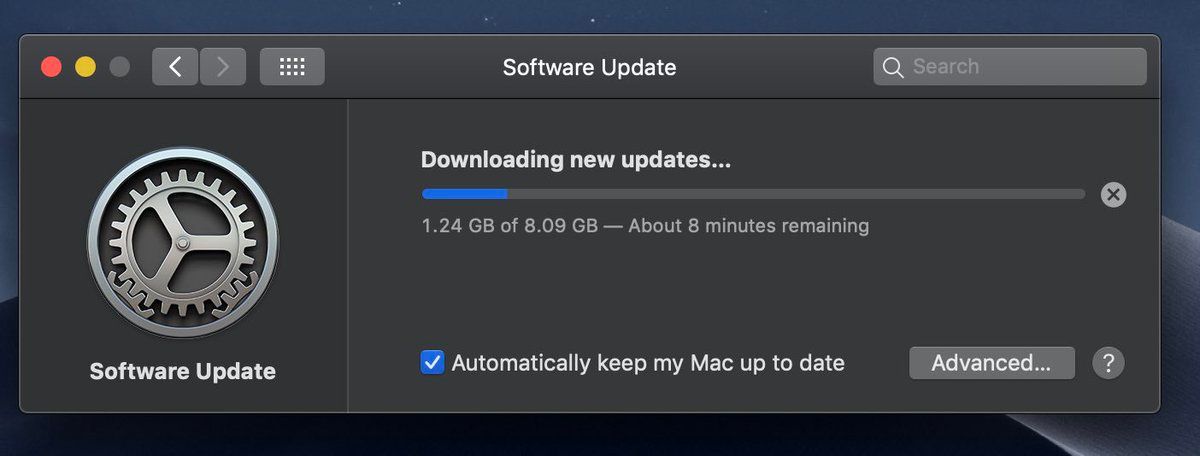
Task: Cancel the update download with the X icon
Action: click(1113, 194)
